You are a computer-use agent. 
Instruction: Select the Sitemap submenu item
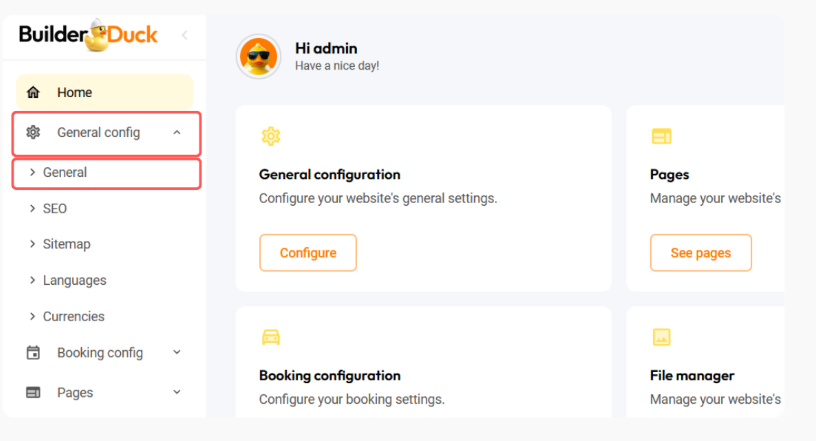[x=66, y=244]
